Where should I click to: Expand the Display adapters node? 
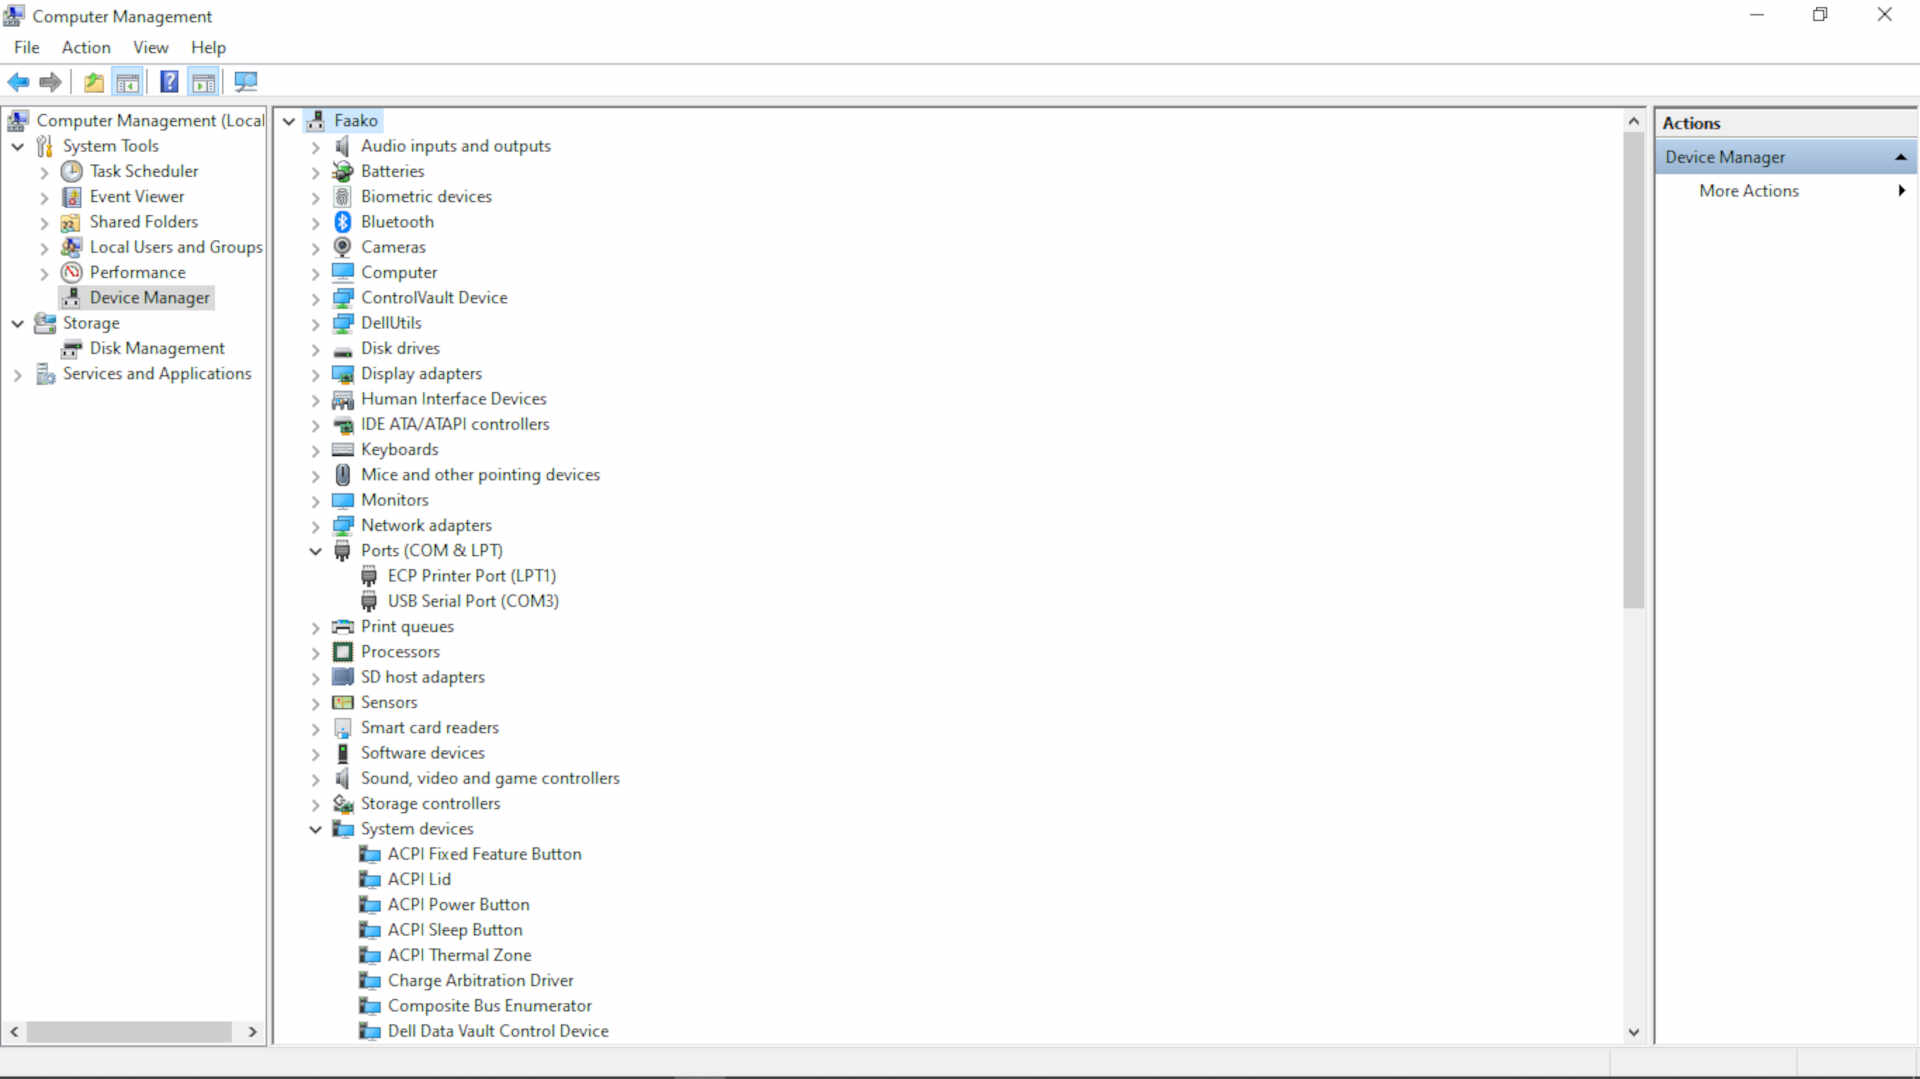(316, 375)
